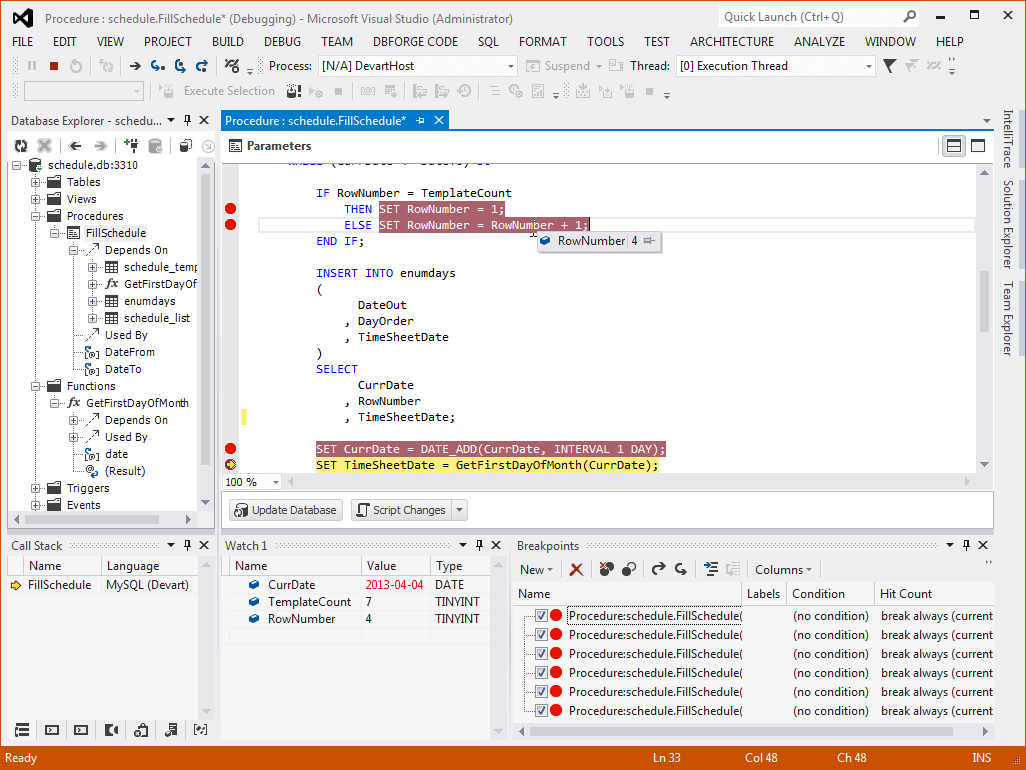Click the Pause debugging icon
The height and width of the screenshot is (770, 1026).
point(32,66)
